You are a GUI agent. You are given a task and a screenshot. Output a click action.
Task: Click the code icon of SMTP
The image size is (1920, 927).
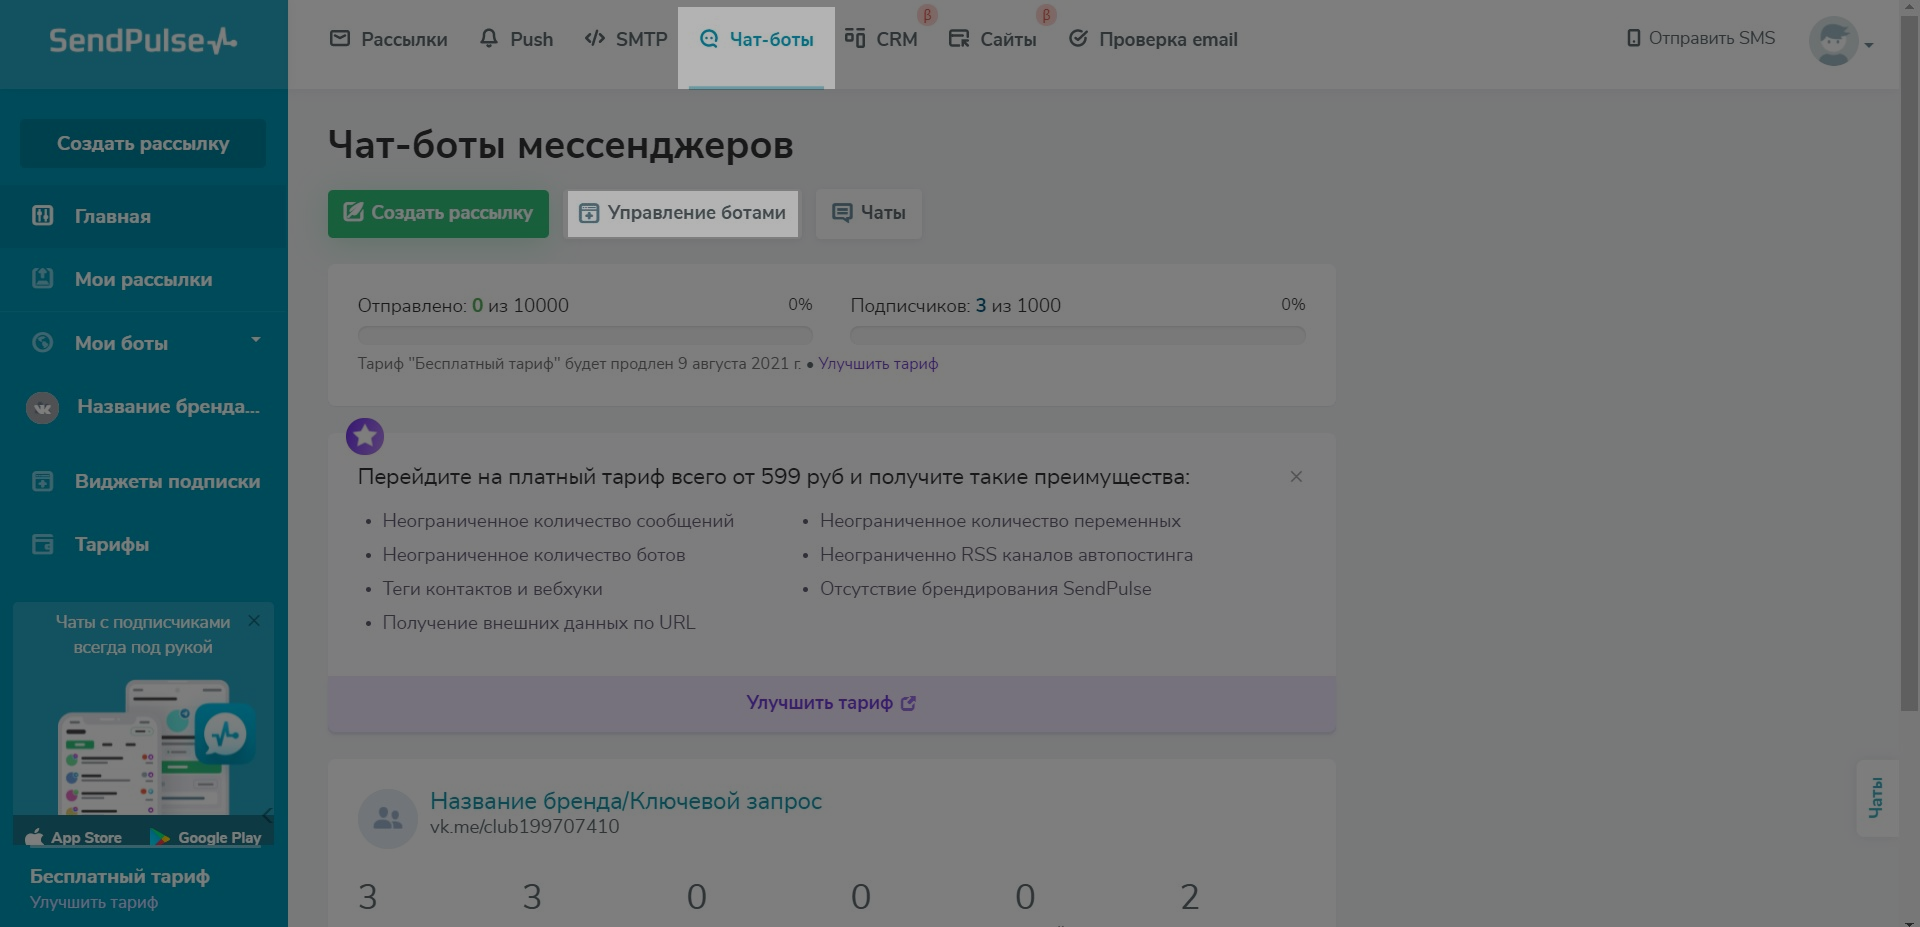pyautogui.click(x=595, y=39)
